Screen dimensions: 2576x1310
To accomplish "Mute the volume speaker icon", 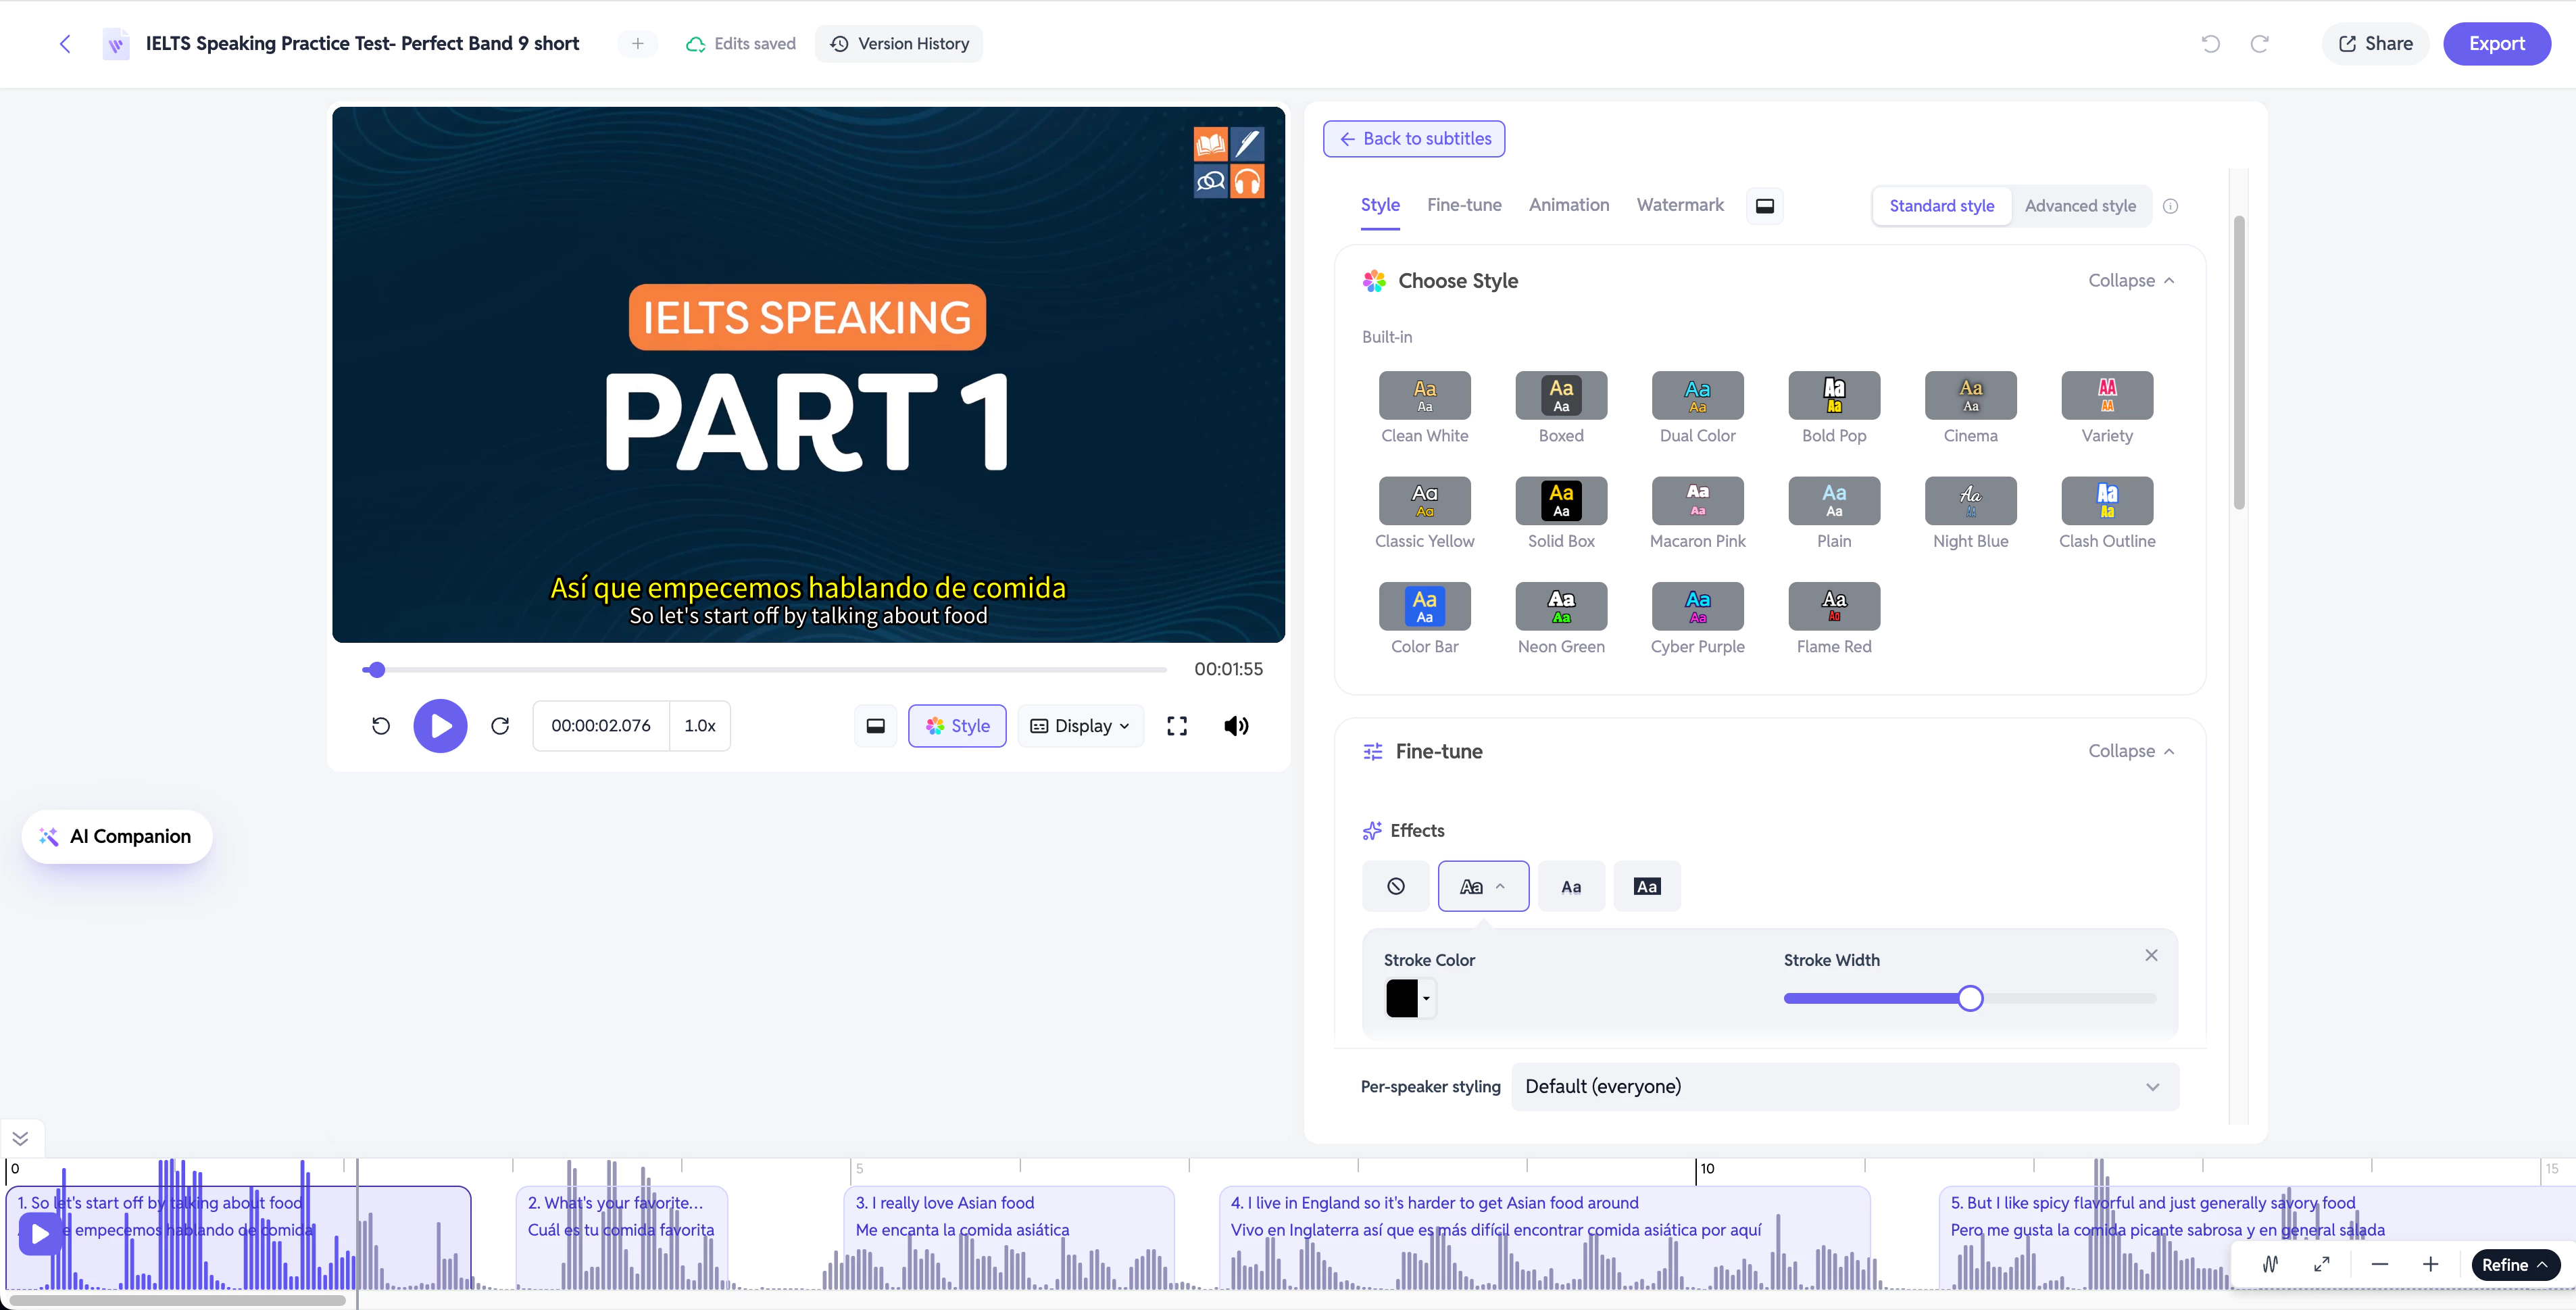I will 1236,726.
